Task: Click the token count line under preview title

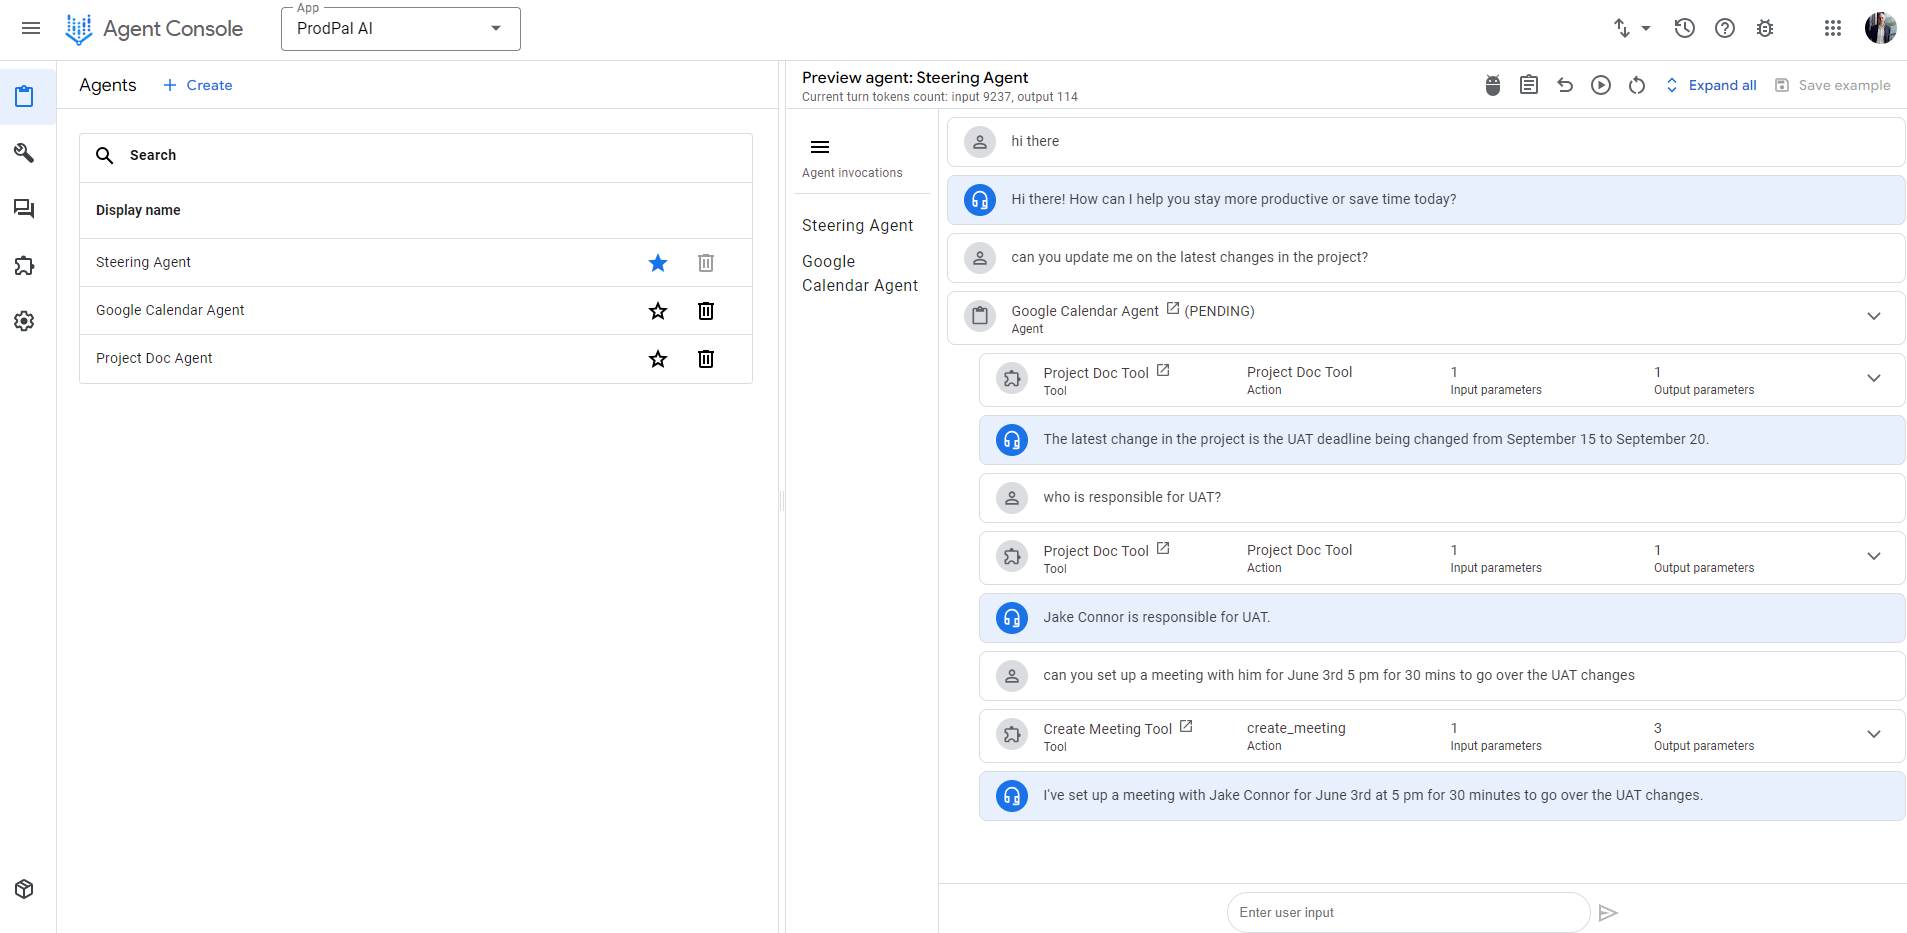Action: point(940,97)
